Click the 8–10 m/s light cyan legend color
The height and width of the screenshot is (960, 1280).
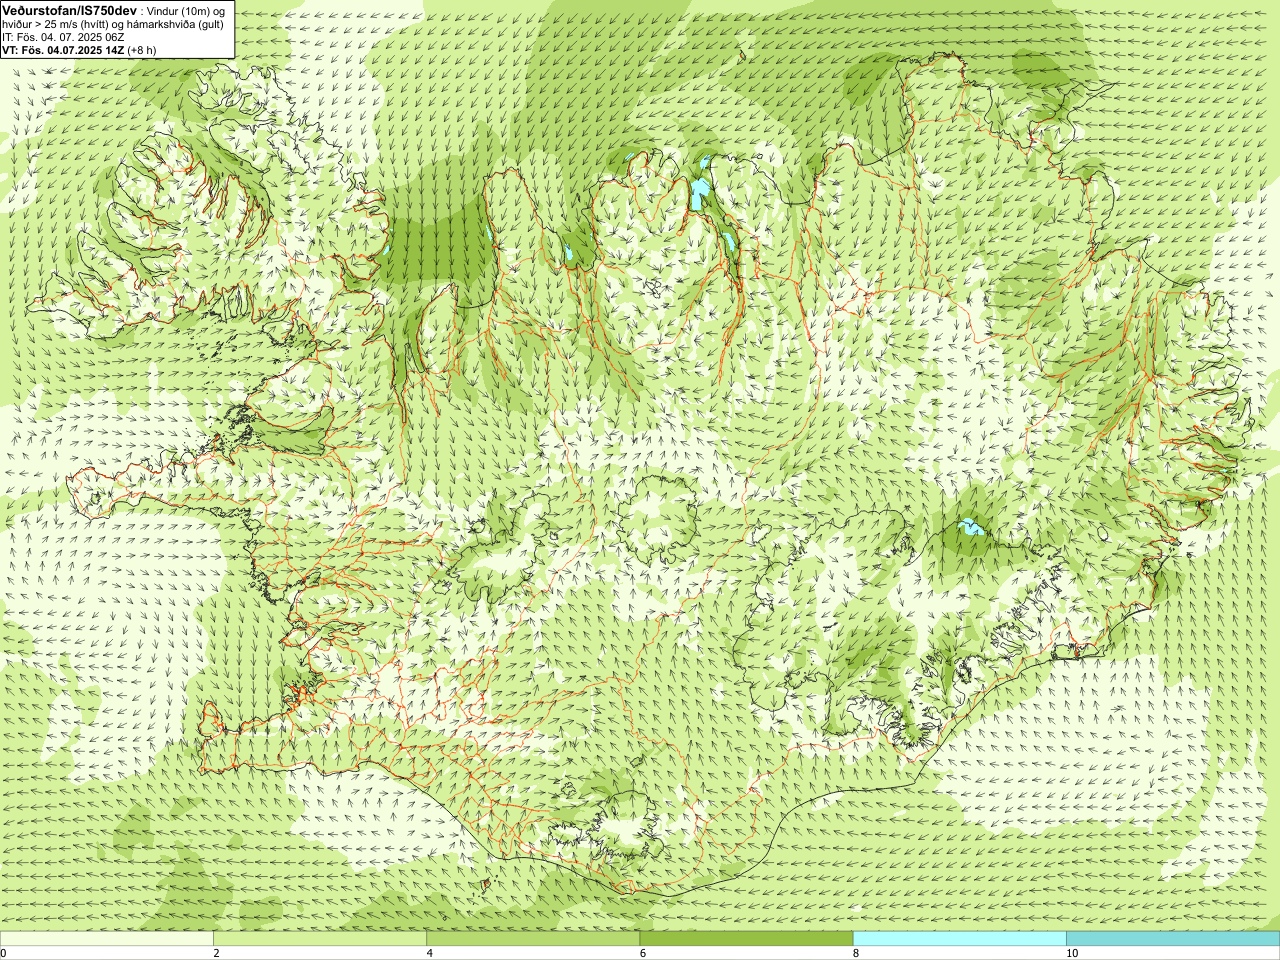click(959, 939)
